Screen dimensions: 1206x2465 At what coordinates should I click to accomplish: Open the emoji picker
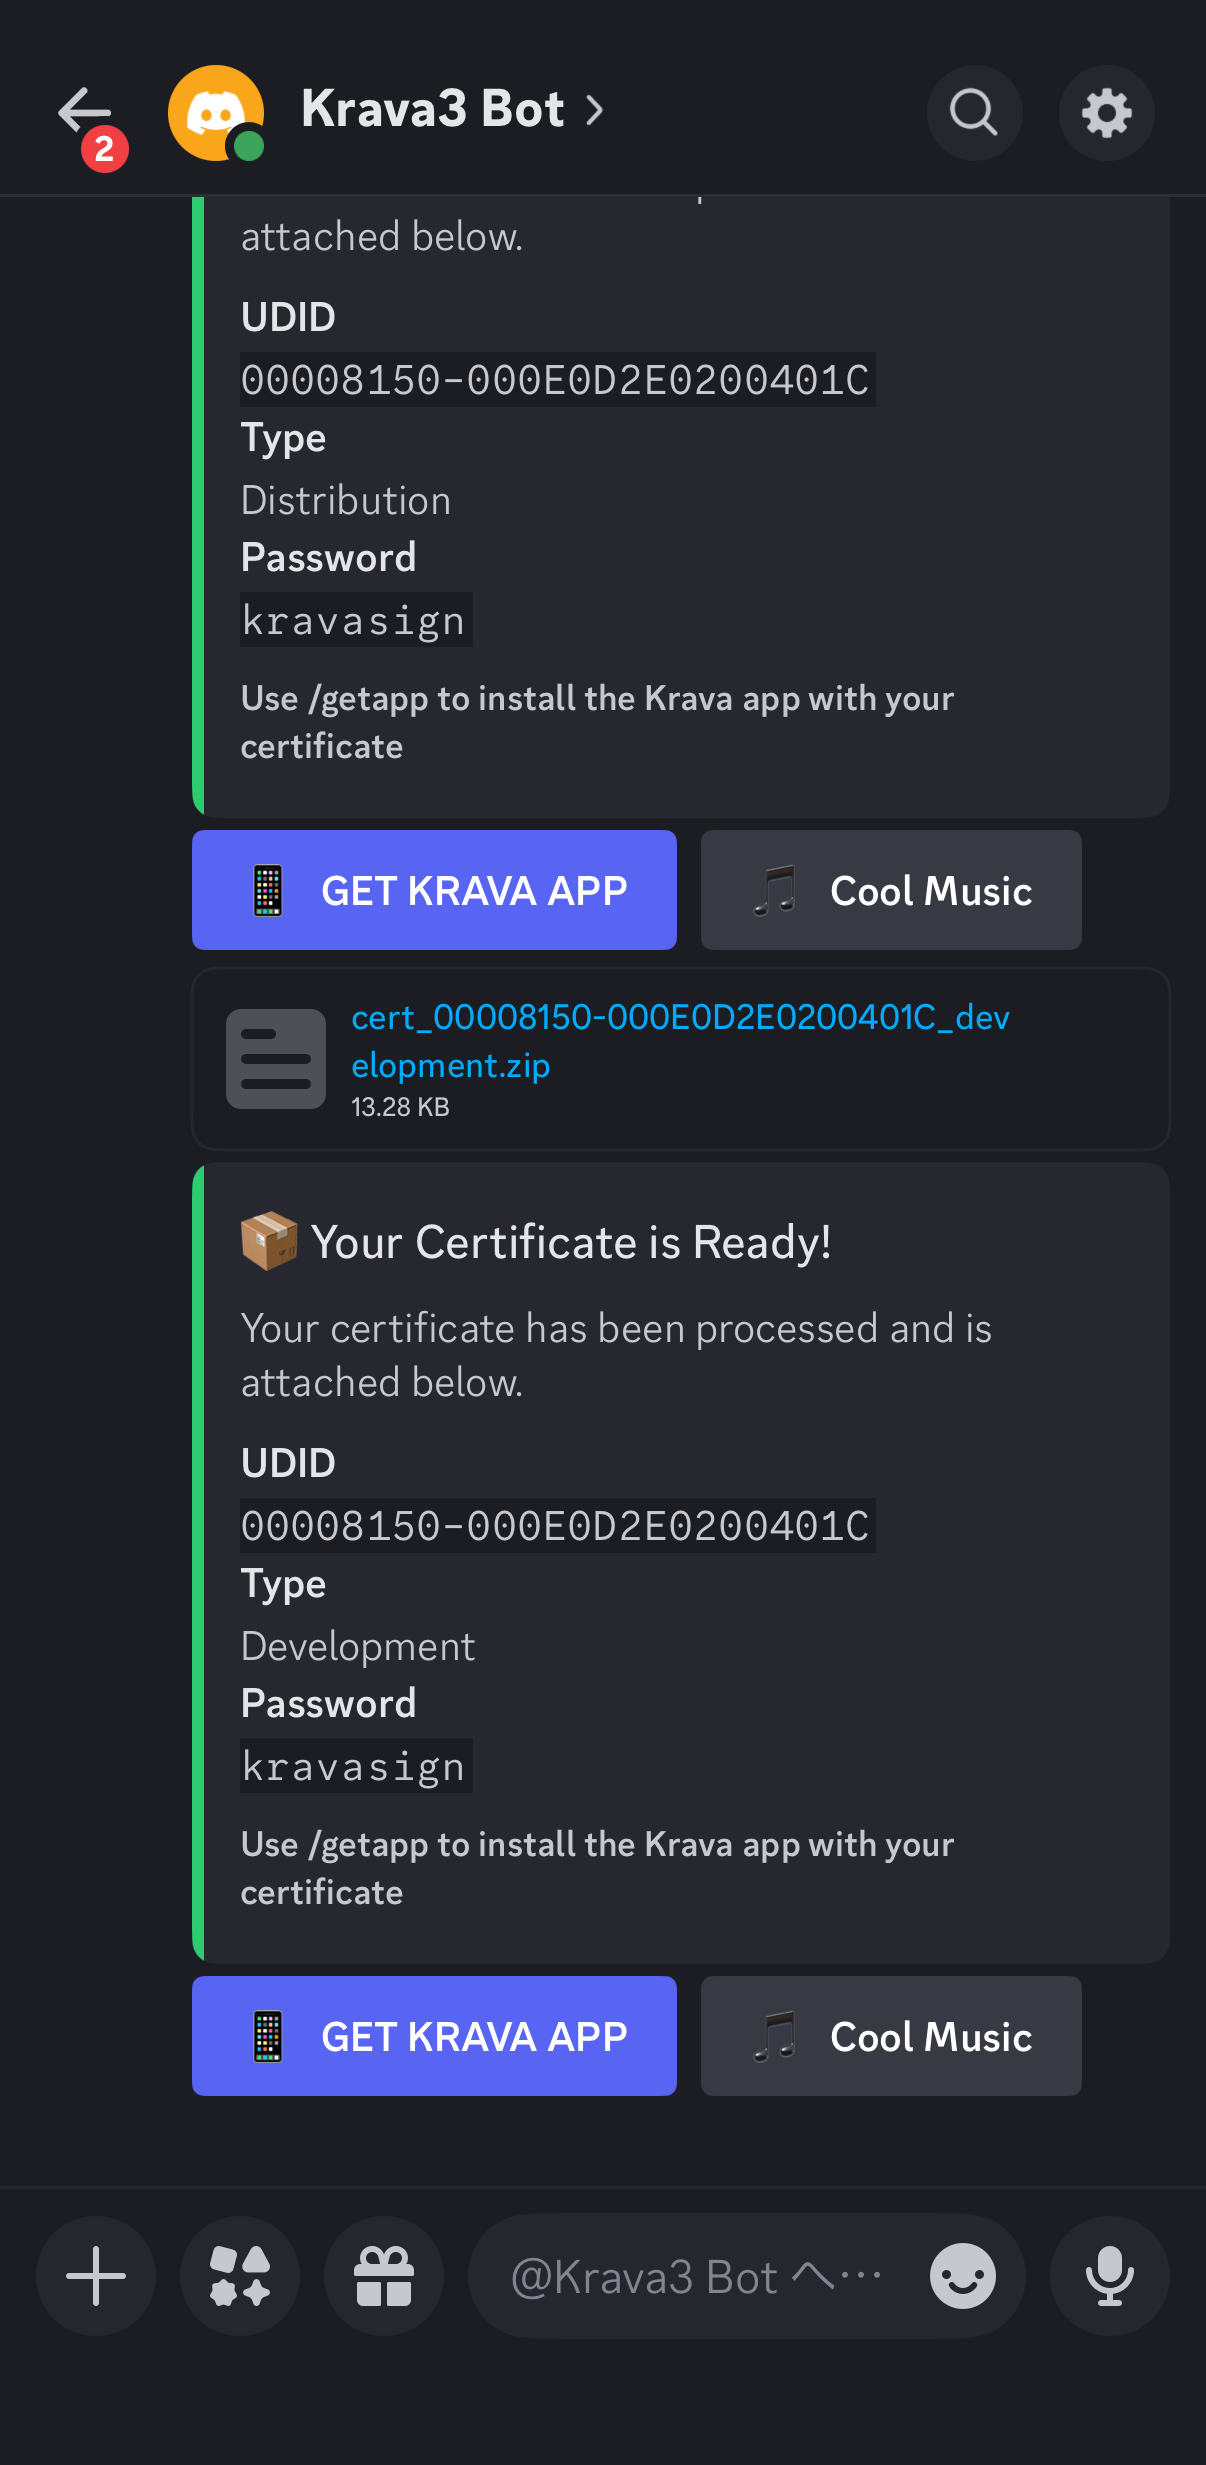962,2276
